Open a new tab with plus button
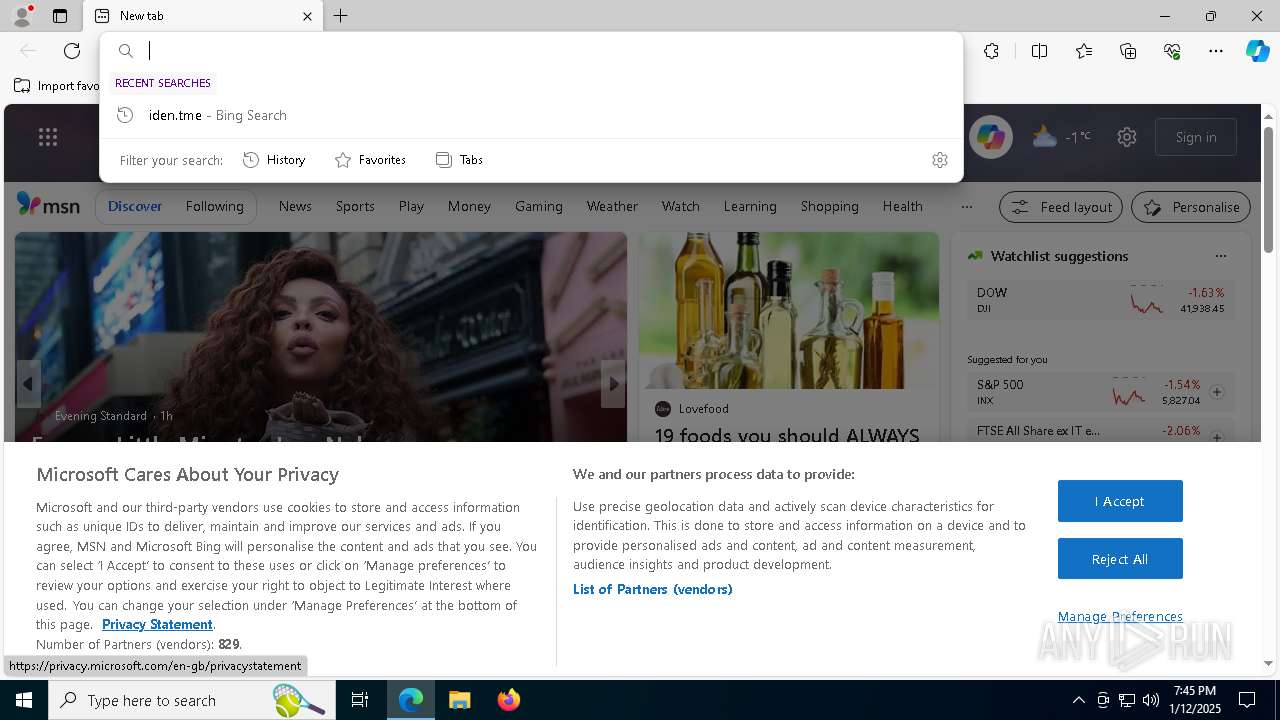The width and height of the screenshot is (1280, 720). (341, 16)
